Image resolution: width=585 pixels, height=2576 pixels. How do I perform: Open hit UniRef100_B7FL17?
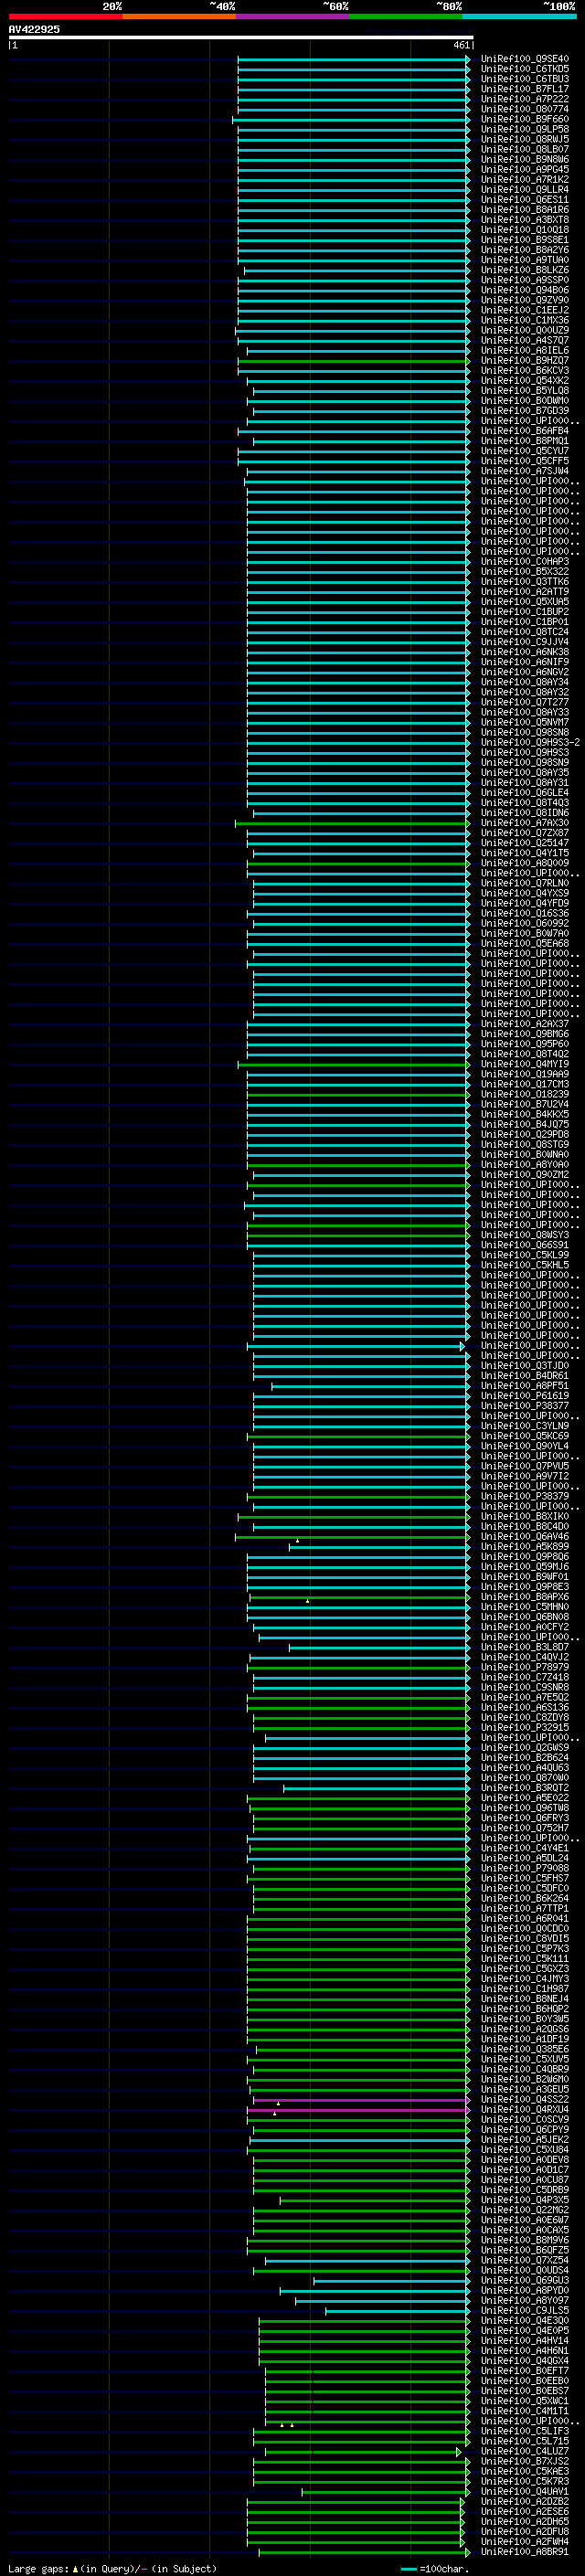pyautogui.click(x=524, y=89)
